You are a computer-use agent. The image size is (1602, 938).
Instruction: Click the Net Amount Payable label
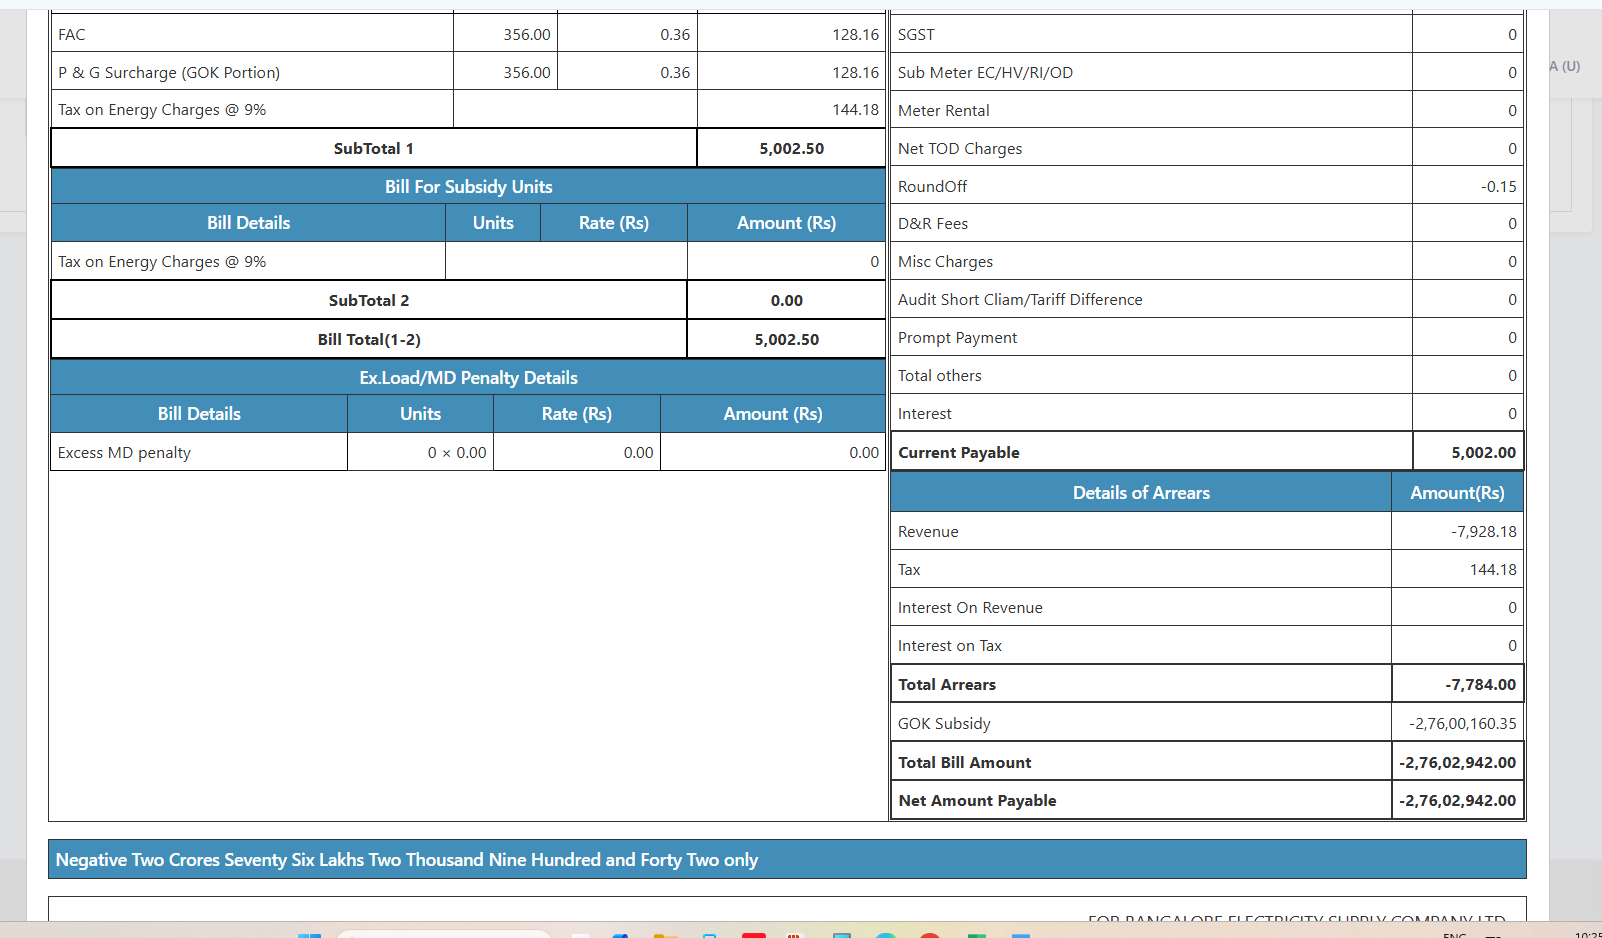977,801
